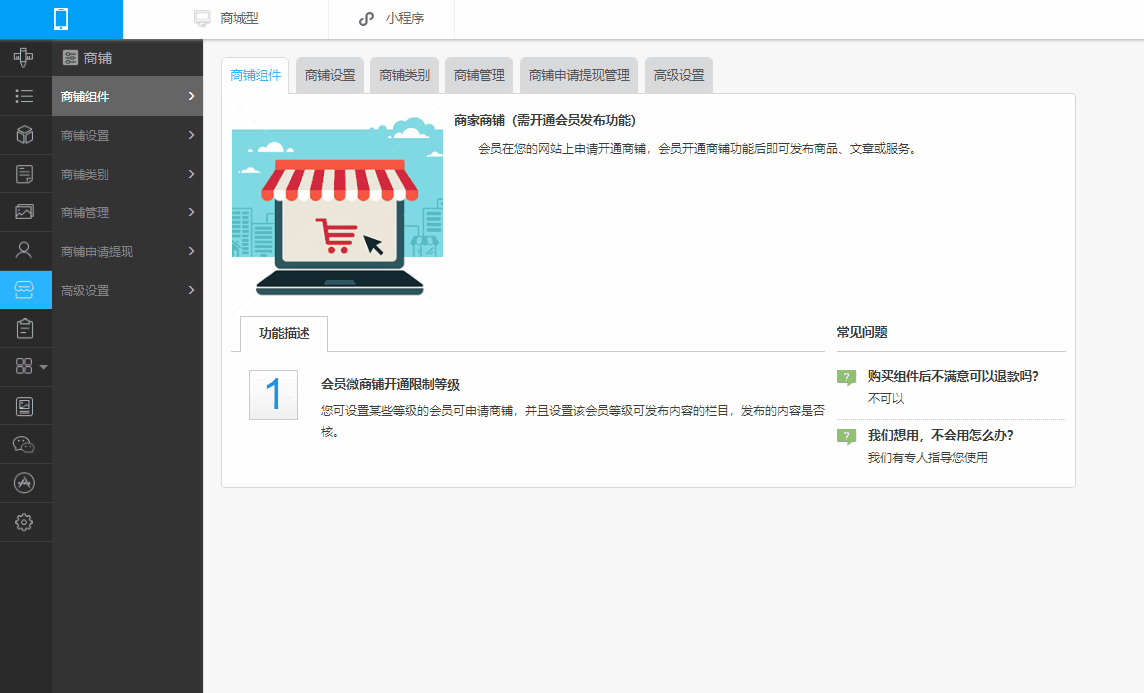Click the question icon beside 我们想用 FAQ

click(x=846, y=437)
